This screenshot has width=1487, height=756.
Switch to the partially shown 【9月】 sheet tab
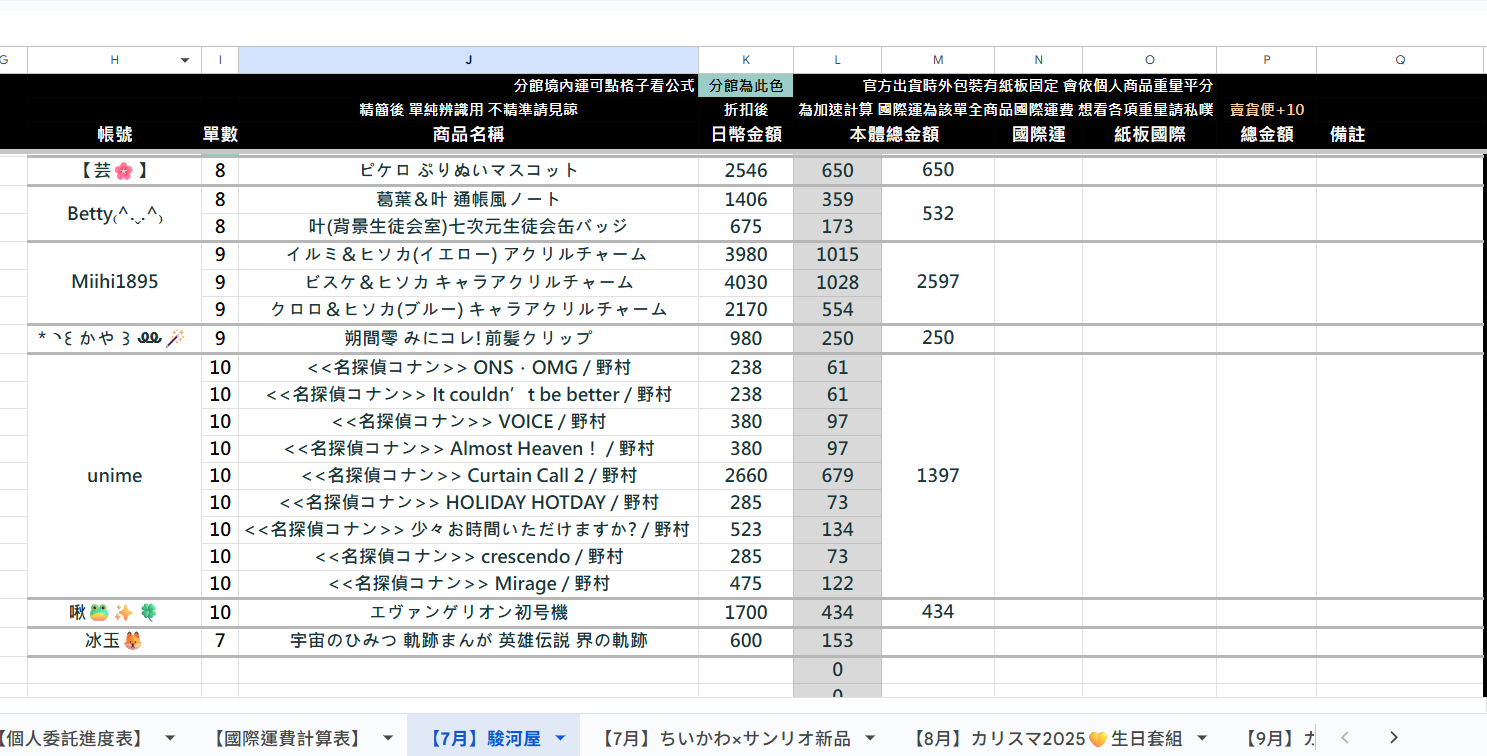1278,738
